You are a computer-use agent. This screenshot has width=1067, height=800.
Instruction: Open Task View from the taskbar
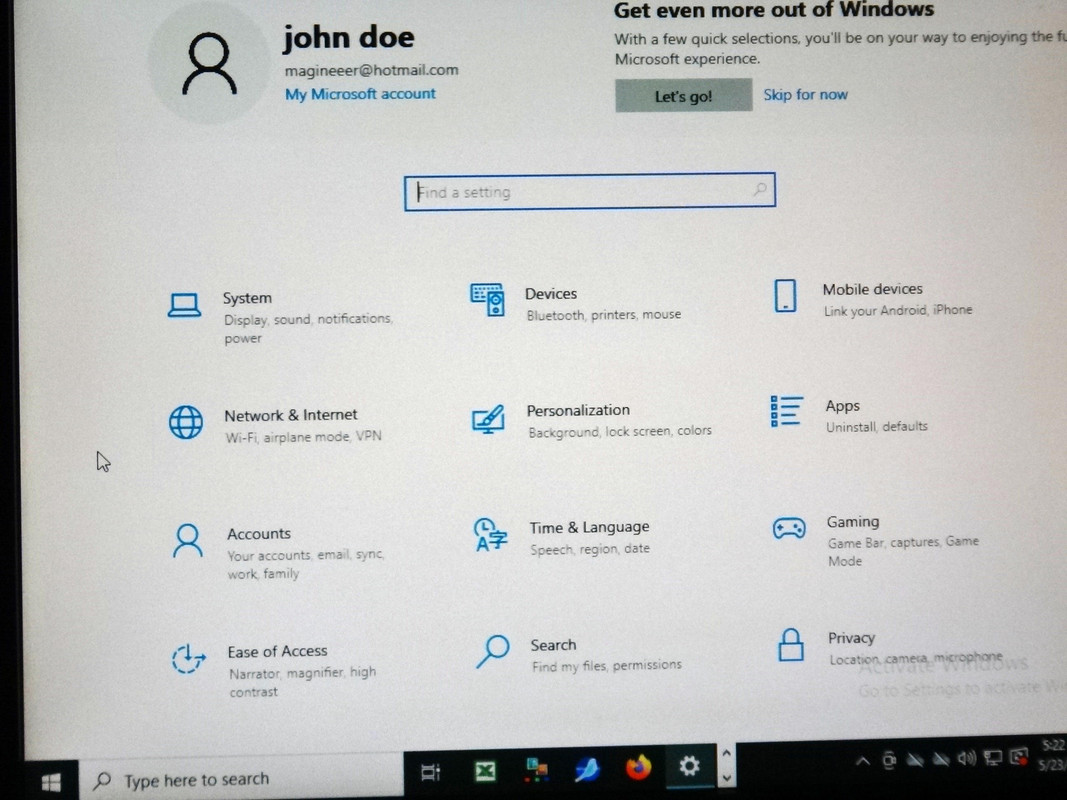430,773
